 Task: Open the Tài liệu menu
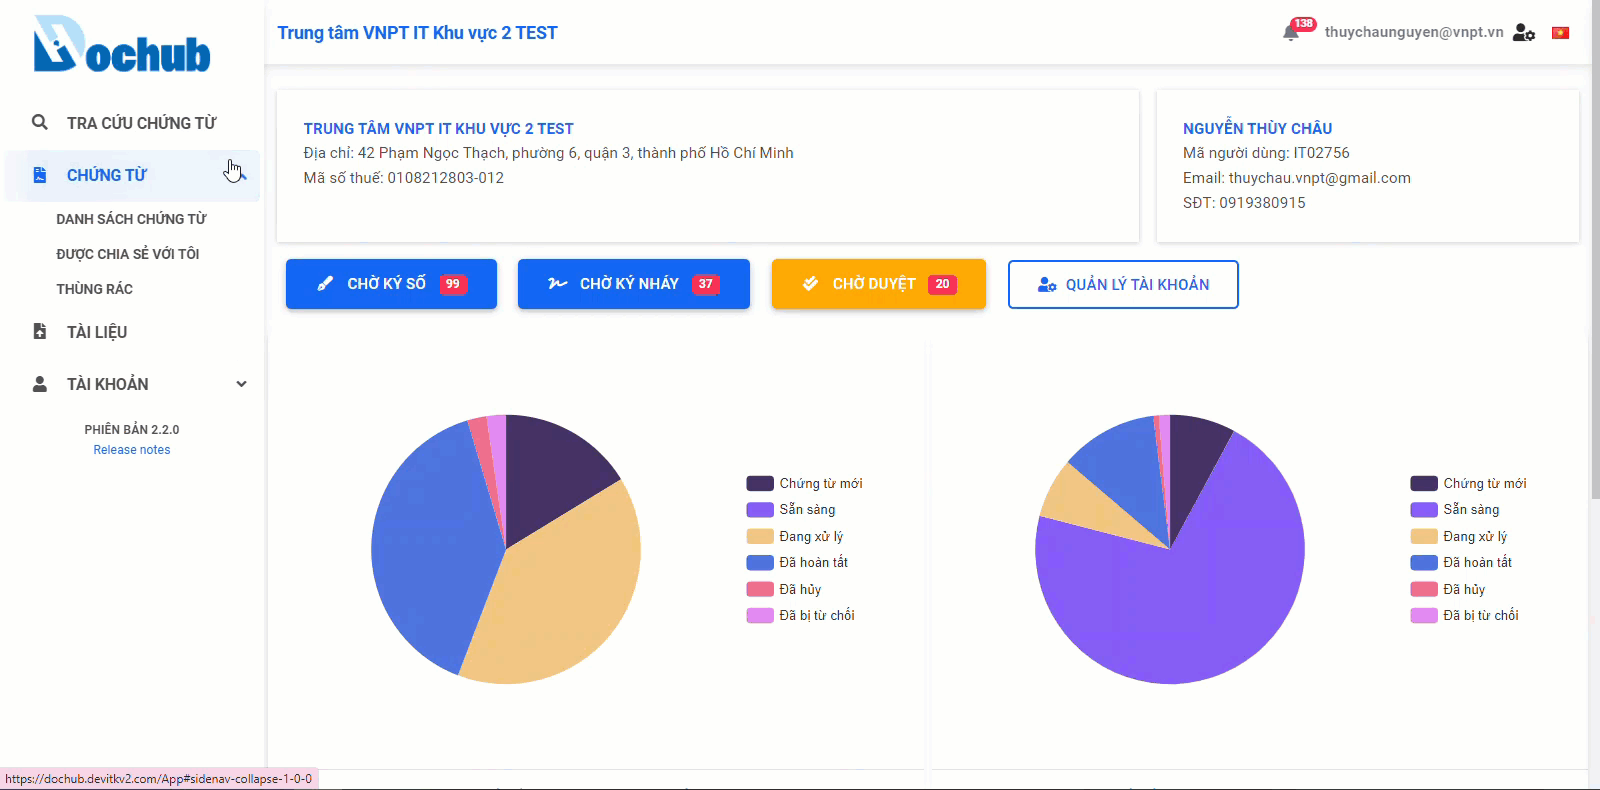(132, 332)
